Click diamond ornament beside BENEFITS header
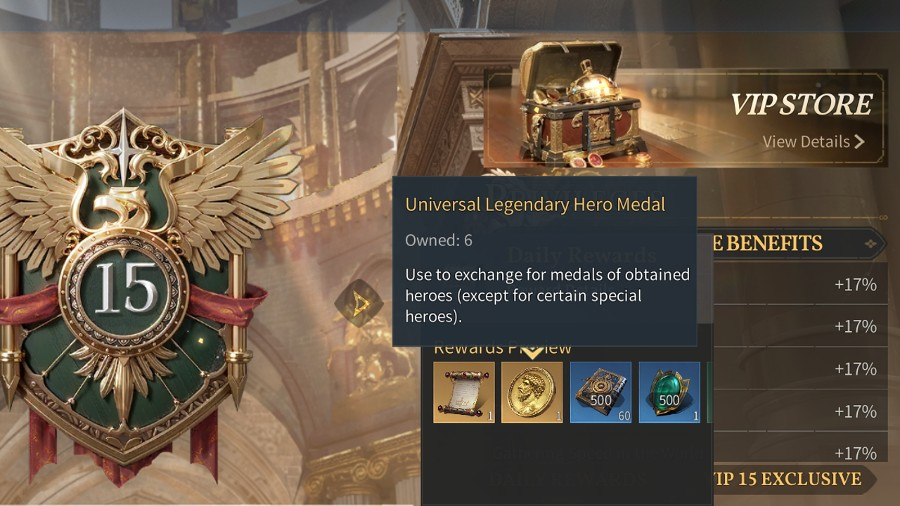The height and width of the screenshot is (506, 900). coord(871,244)
